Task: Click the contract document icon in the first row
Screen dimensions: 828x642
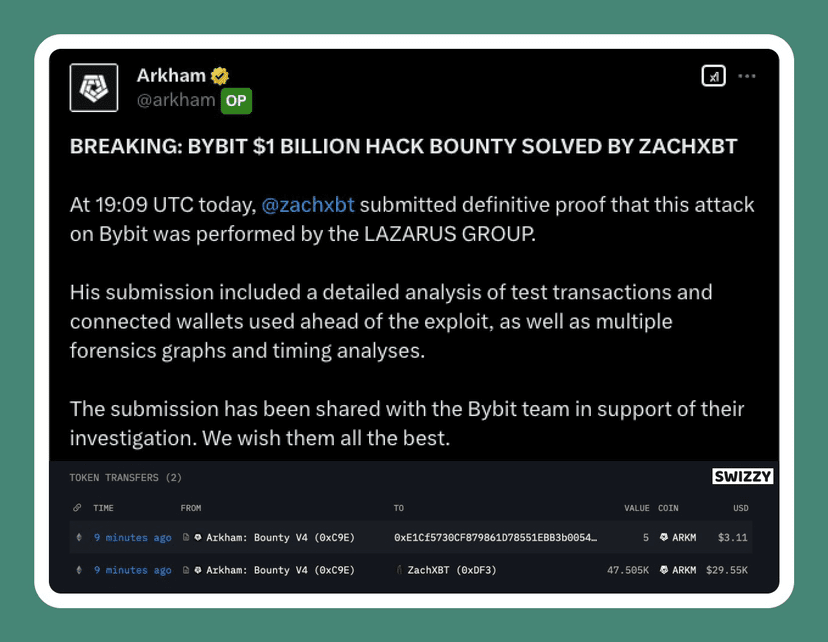Action: coord(185,538)
